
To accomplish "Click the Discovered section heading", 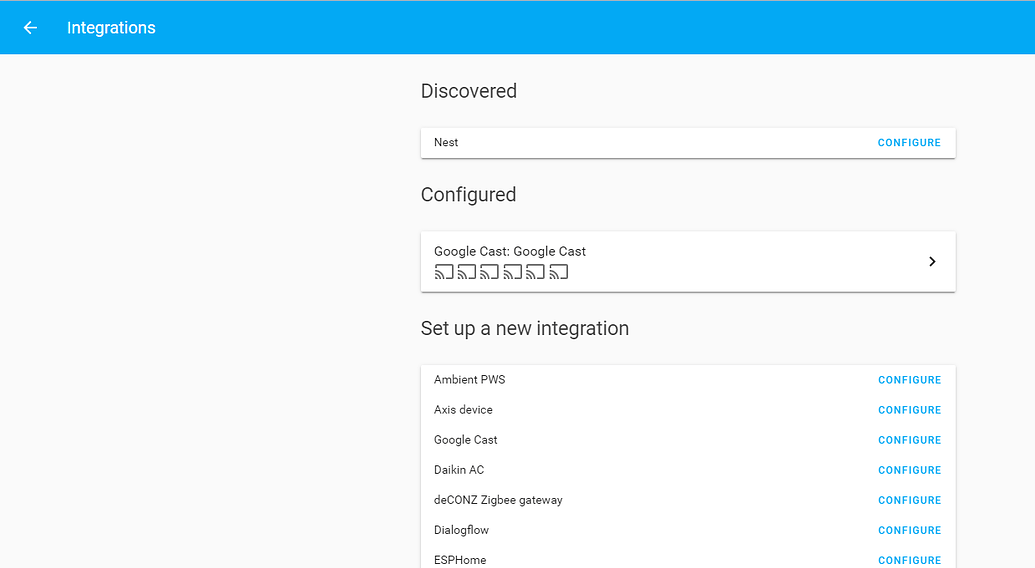I will pos(469,91).
